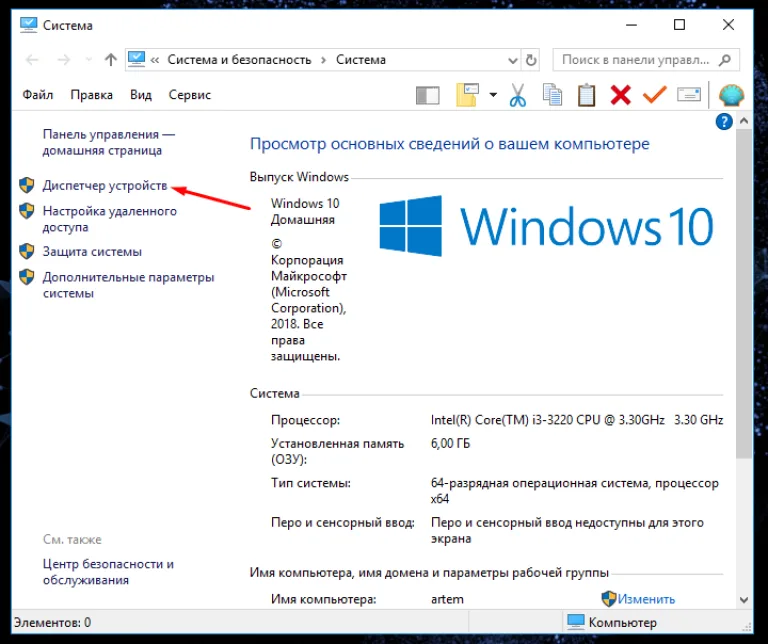Click scrollbar up arrow
Image resolution: width=768 pixels, height=644 pixels.
click(744, 120)
